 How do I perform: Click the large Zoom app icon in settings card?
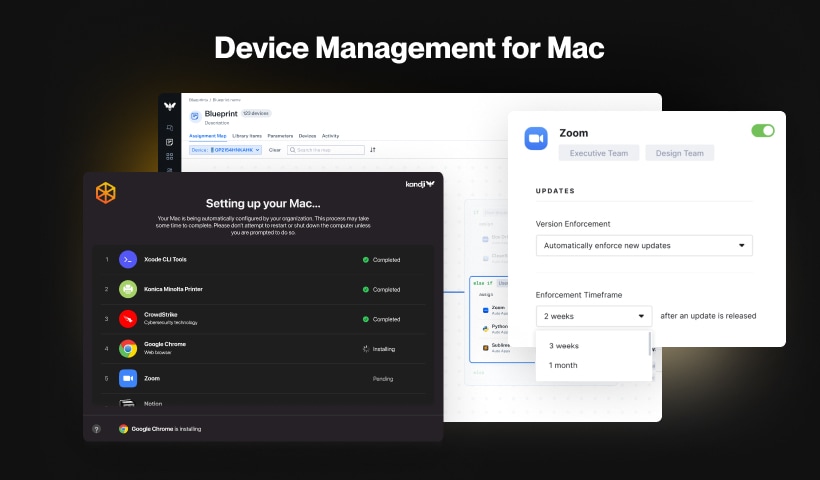coord(536,139)
